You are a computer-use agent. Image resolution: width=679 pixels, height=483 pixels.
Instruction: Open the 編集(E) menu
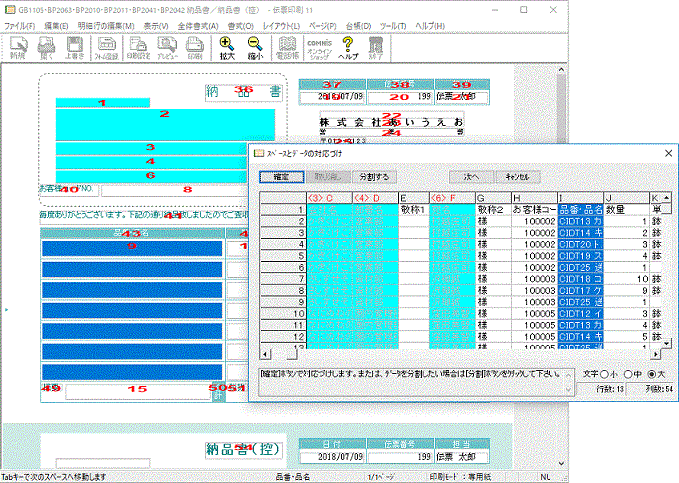coord(56,26)
